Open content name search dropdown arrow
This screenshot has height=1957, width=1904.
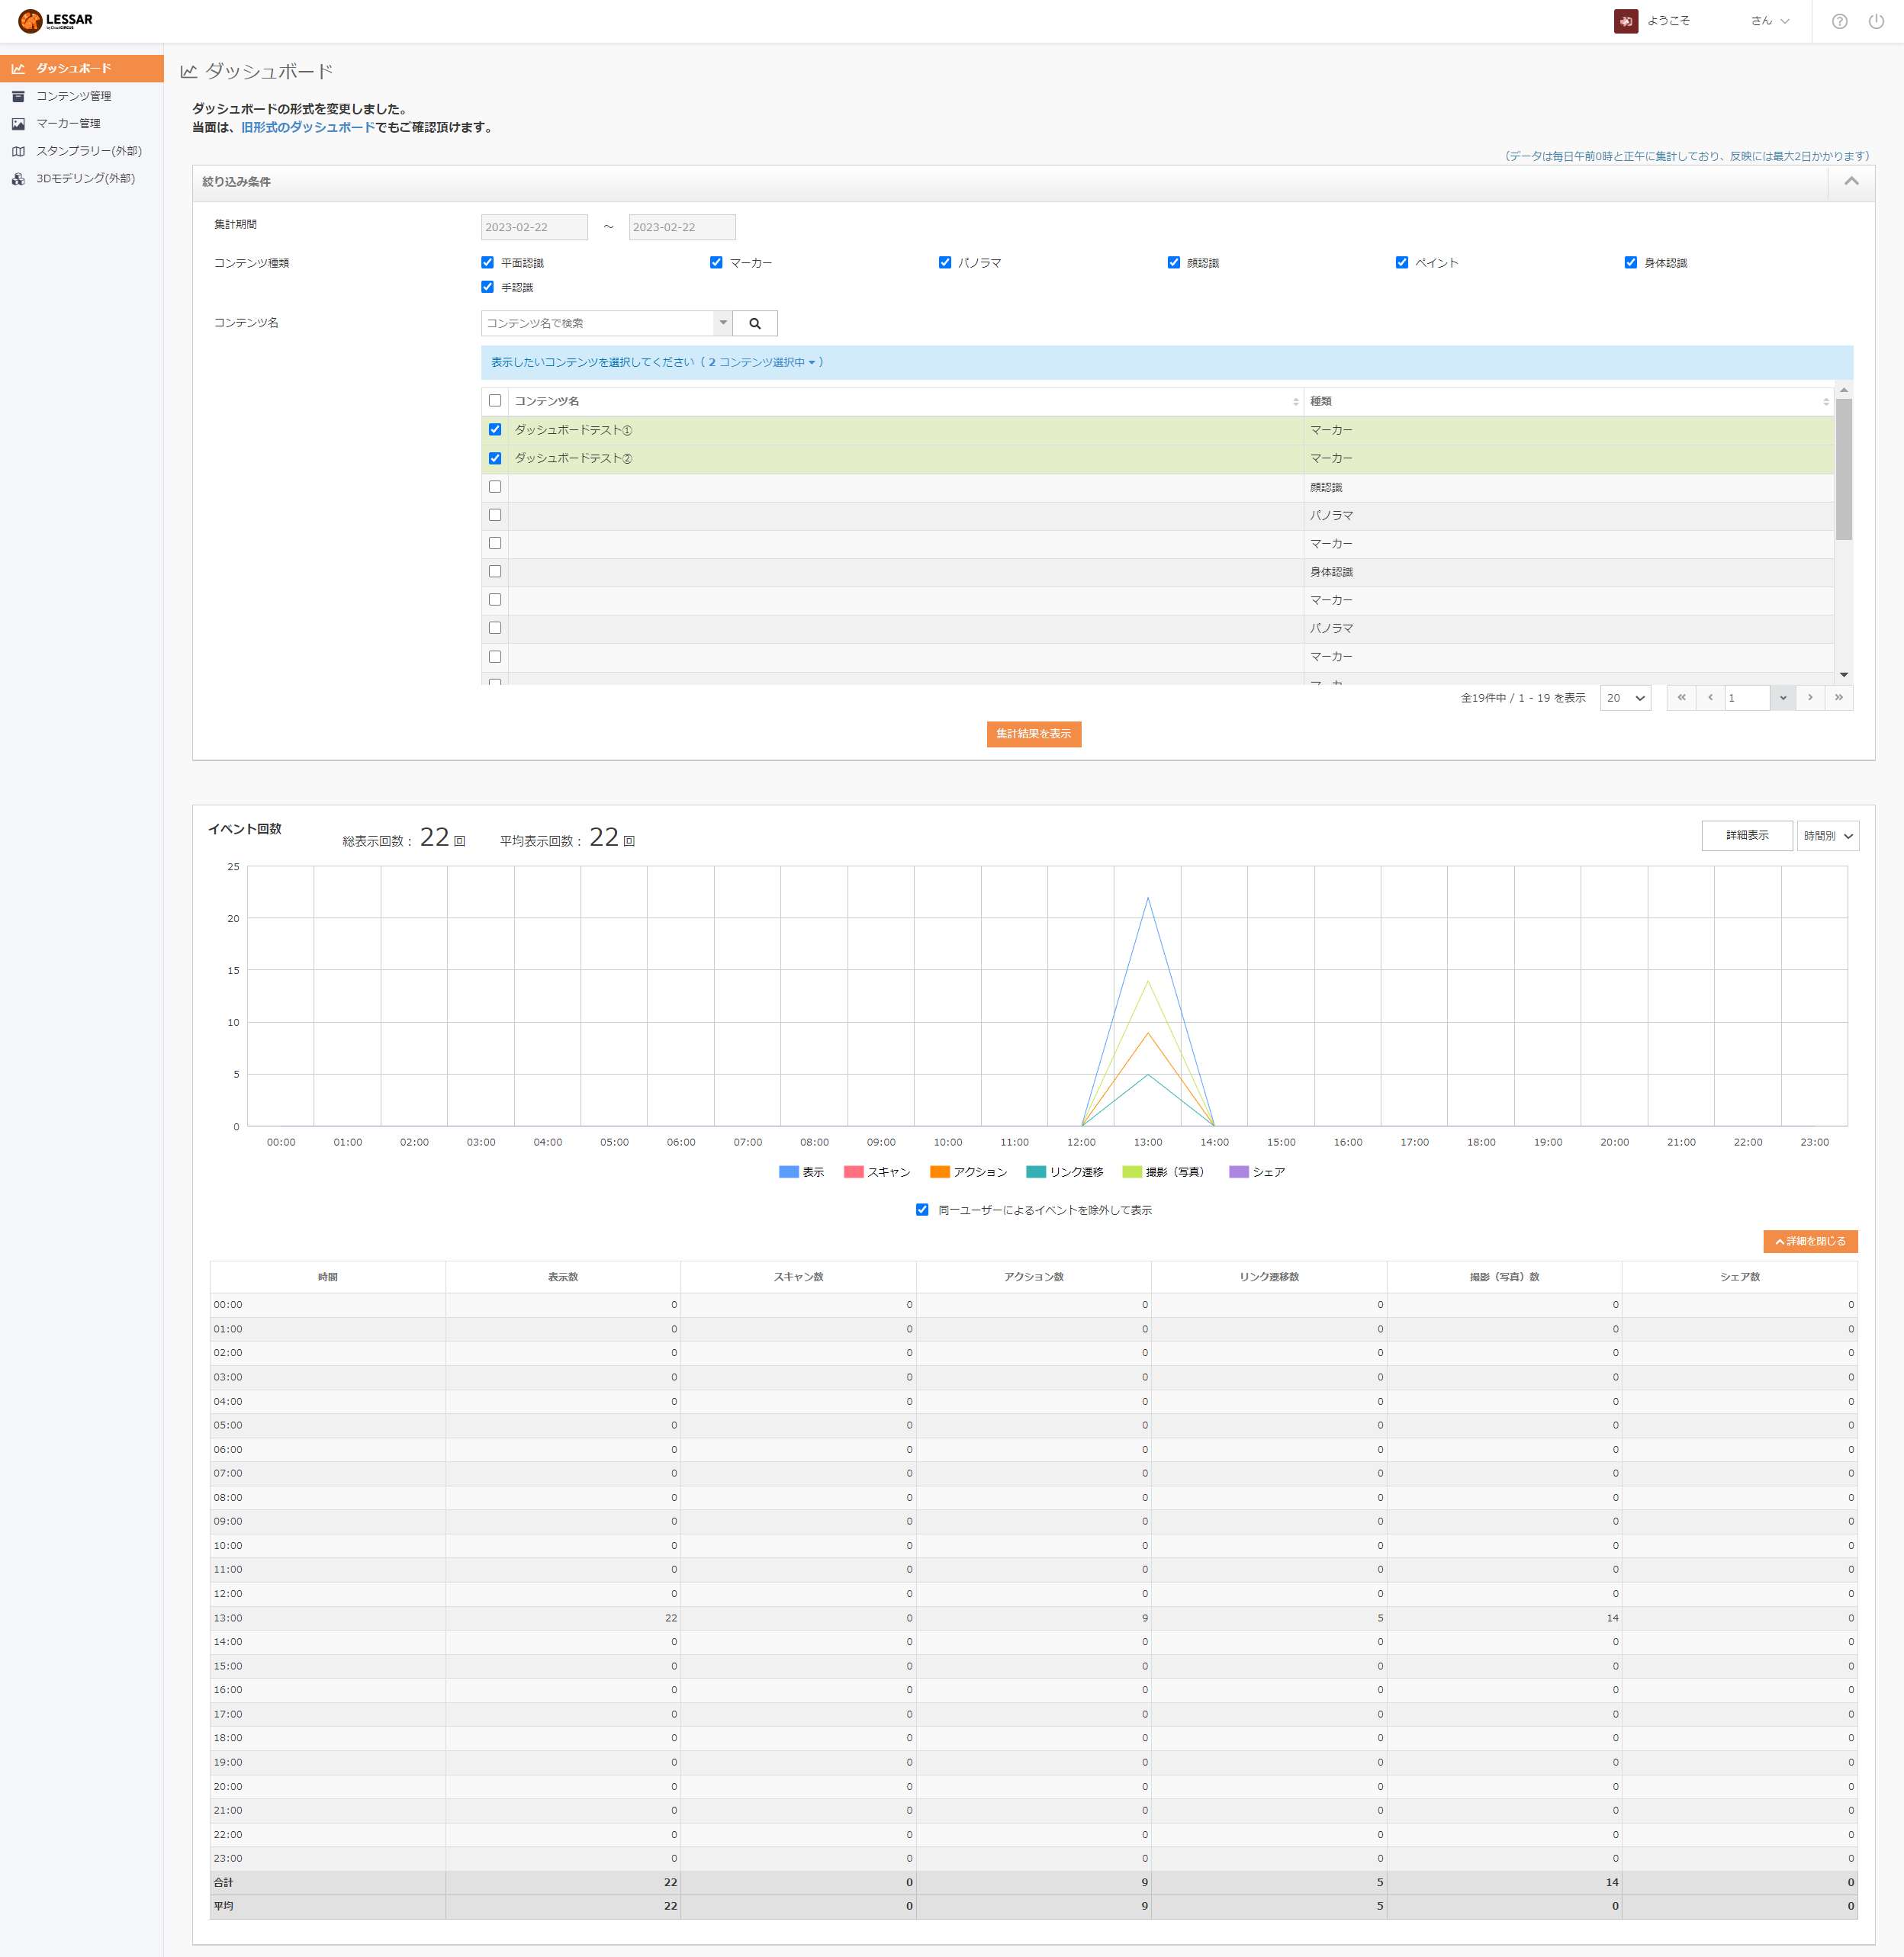[x=723, y=323]
